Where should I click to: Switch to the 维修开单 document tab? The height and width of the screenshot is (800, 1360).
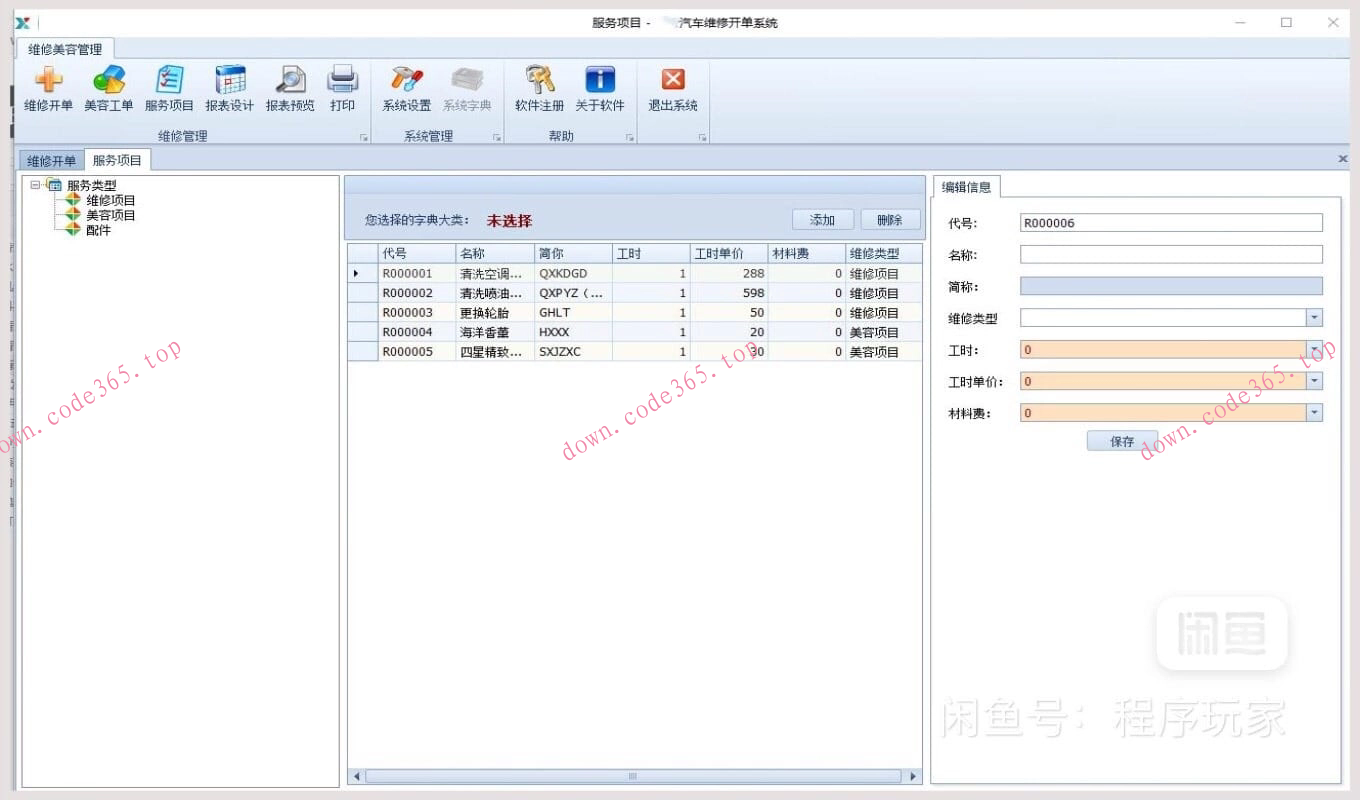51,161
